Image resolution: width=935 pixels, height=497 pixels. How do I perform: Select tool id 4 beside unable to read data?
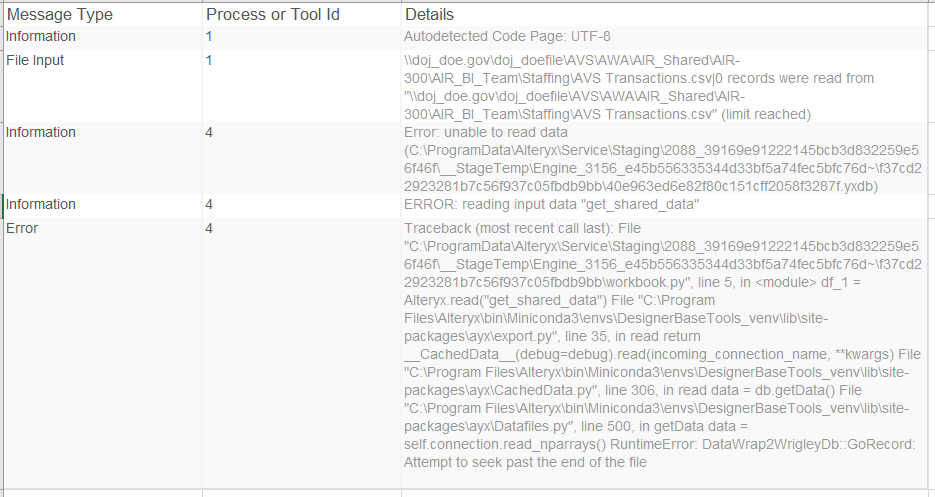coord(209,133)
